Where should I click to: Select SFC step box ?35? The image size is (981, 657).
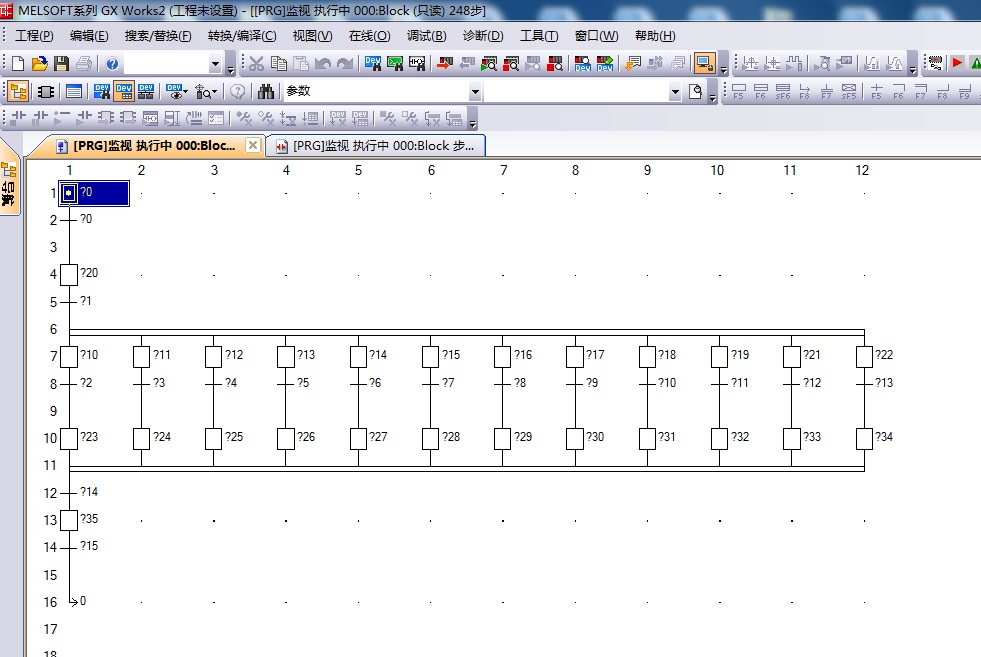(x=69, y=520)
